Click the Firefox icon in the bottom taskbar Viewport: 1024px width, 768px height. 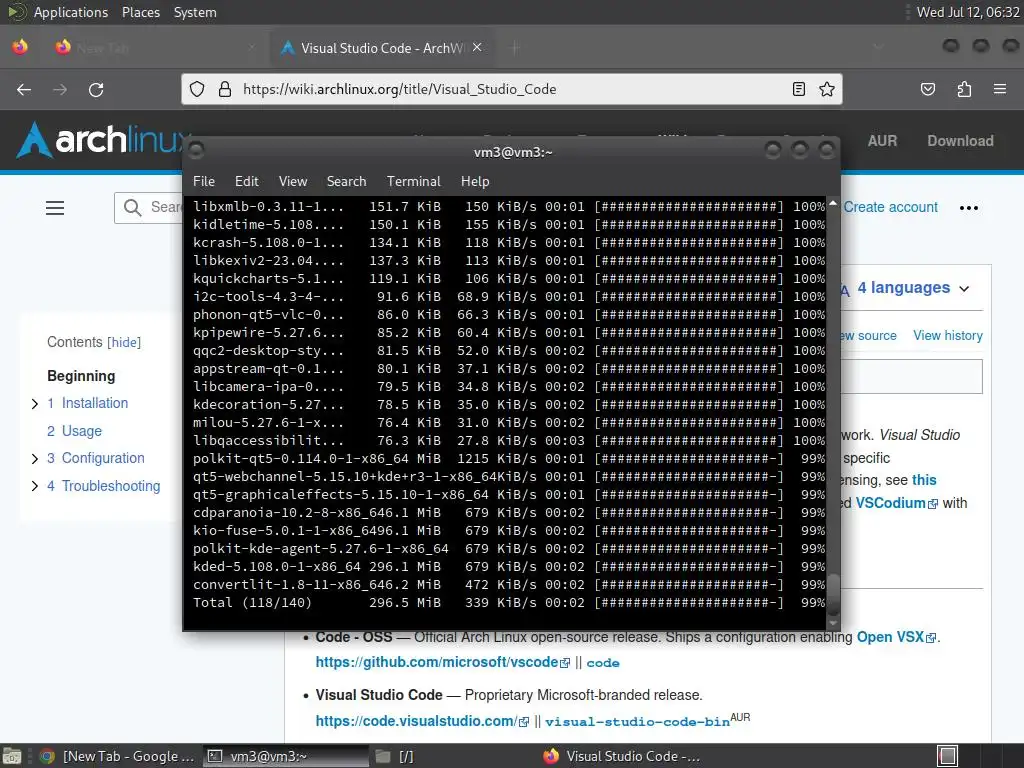coord(551,756)
